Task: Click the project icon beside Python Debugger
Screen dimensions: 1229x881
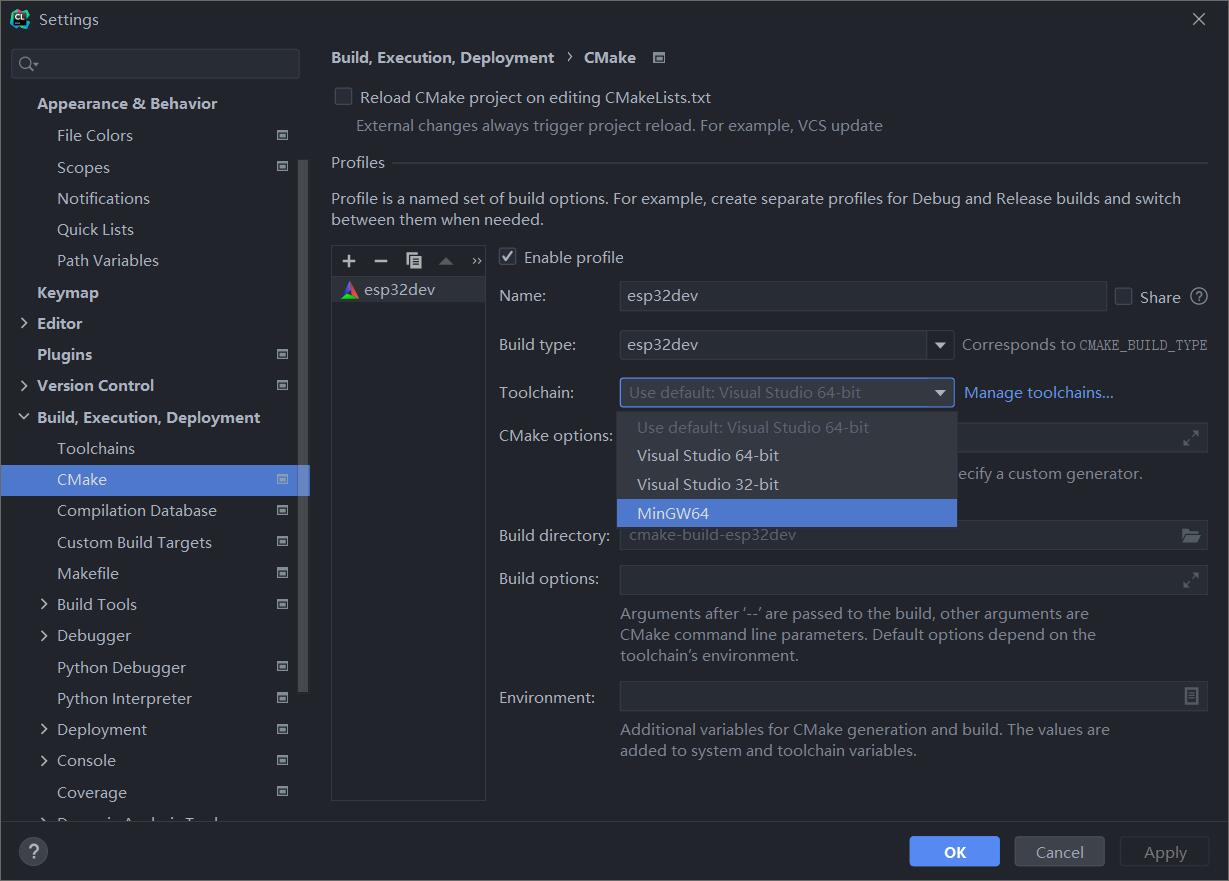Action: tap(282, 667)
